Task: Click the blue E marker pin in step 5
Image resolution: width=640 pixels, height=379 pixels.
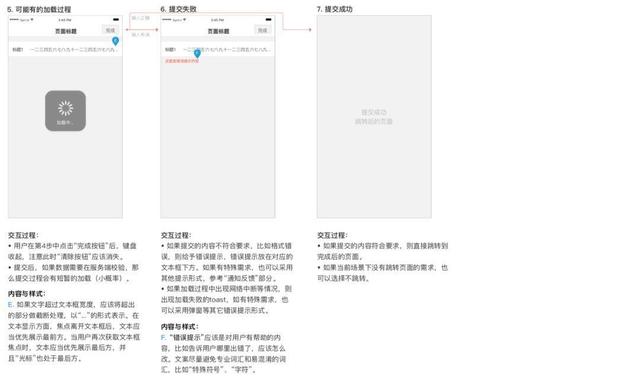Action: (x=116, y=41)
